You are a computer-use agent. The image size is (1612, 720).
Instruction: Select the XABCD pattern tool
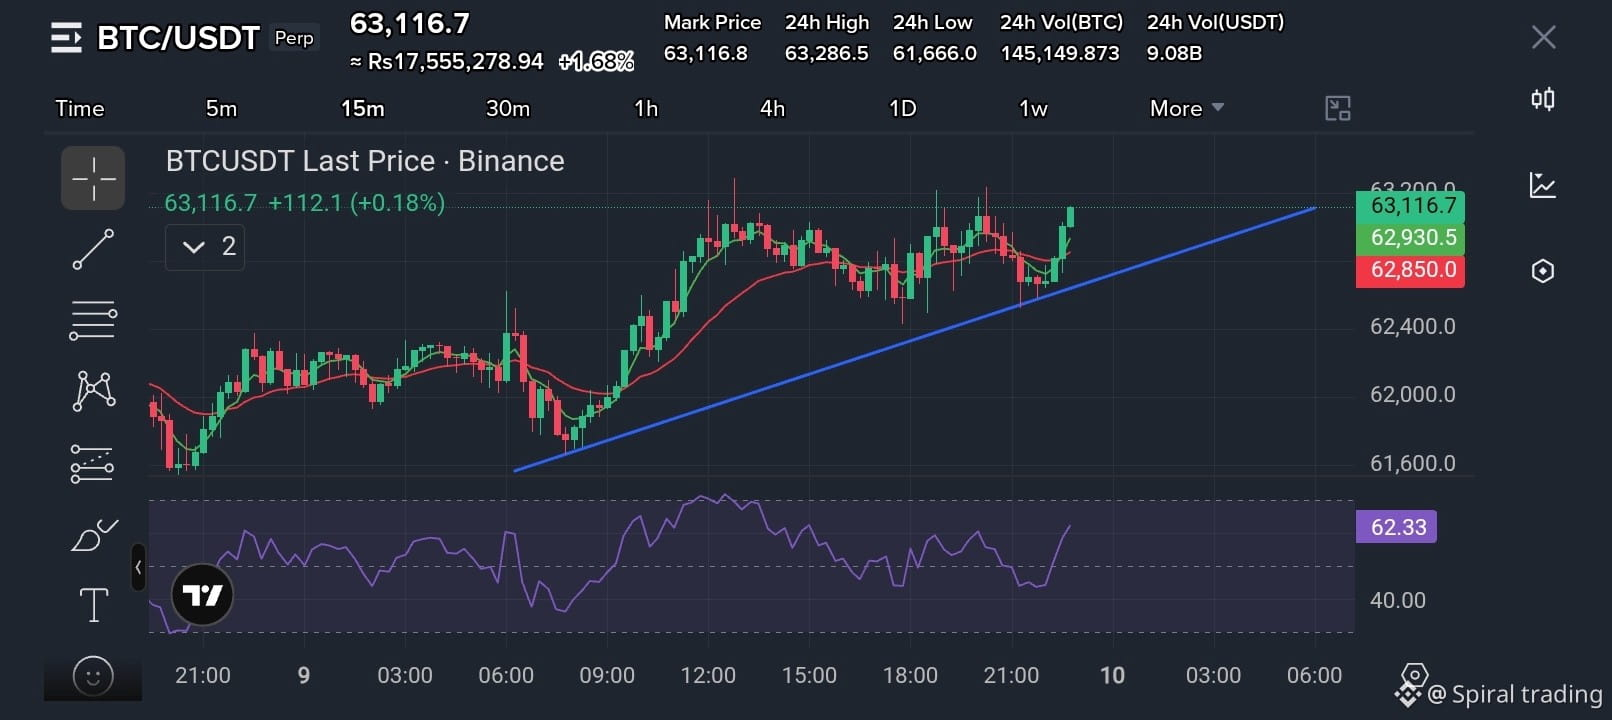click(x=93, y=391)
